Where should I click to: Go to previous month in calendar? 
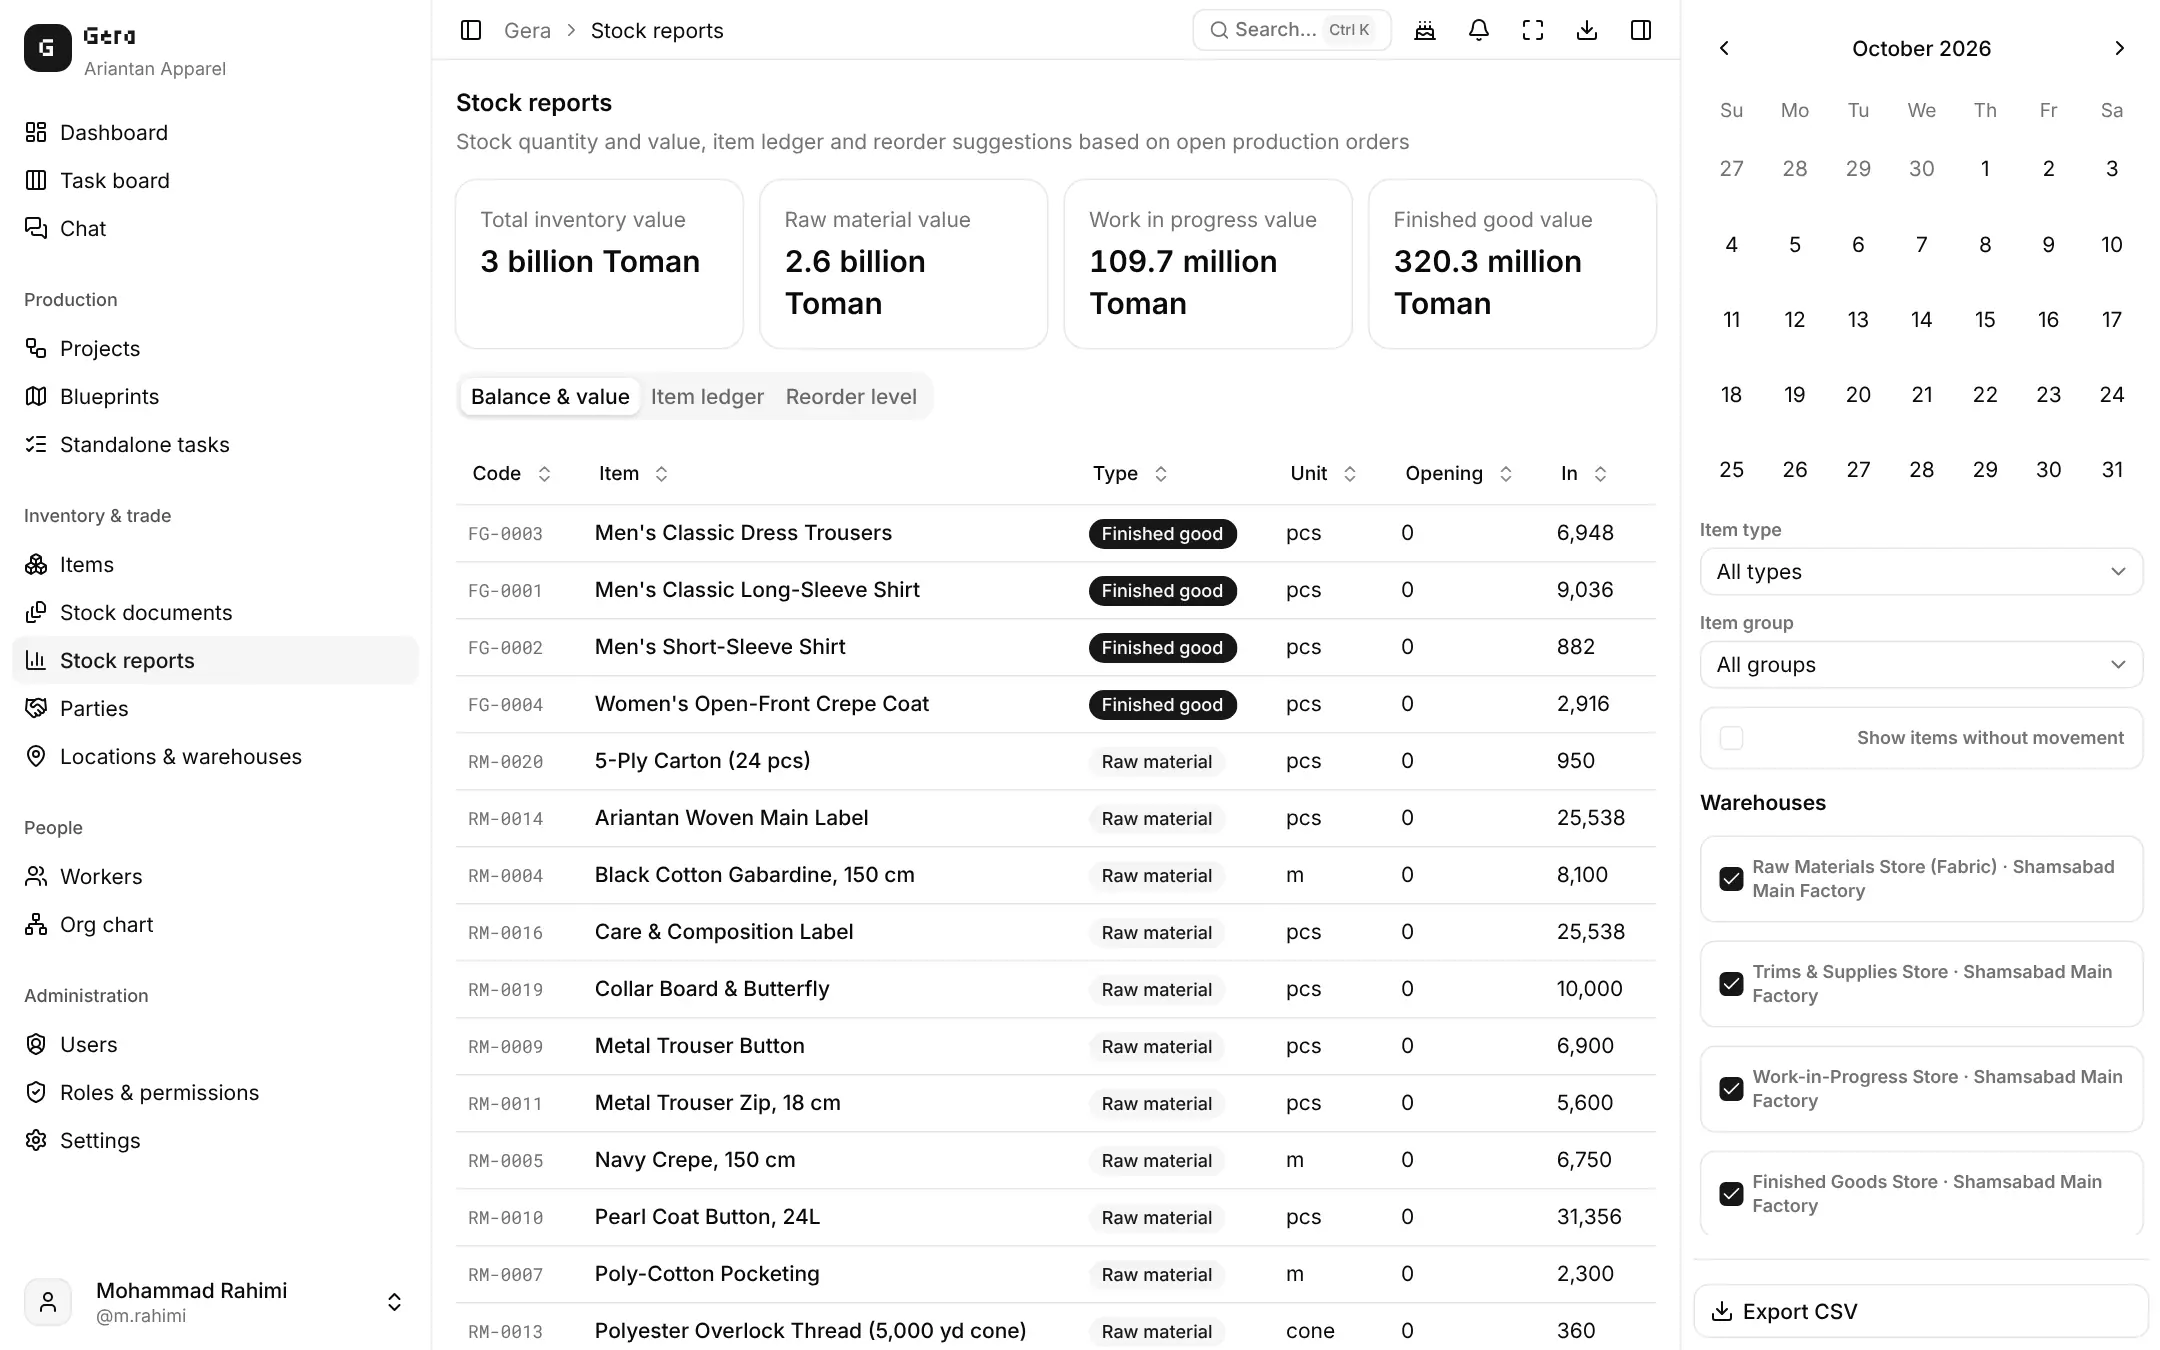(1724, 48)
